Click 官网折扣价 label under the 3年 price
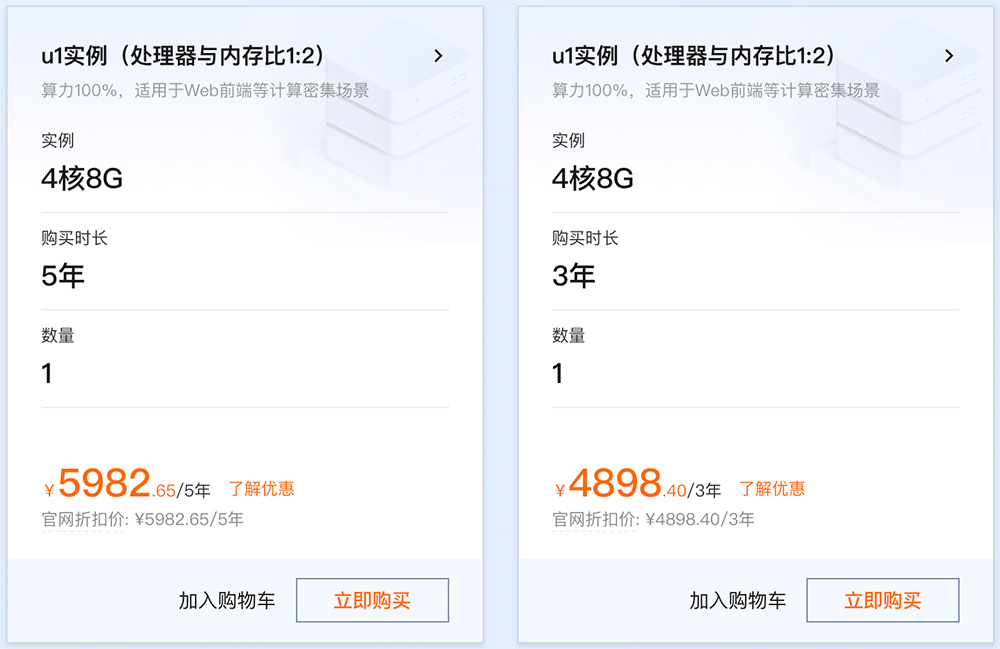Screen dimensions: 1000x649 (x=596, y=520)
